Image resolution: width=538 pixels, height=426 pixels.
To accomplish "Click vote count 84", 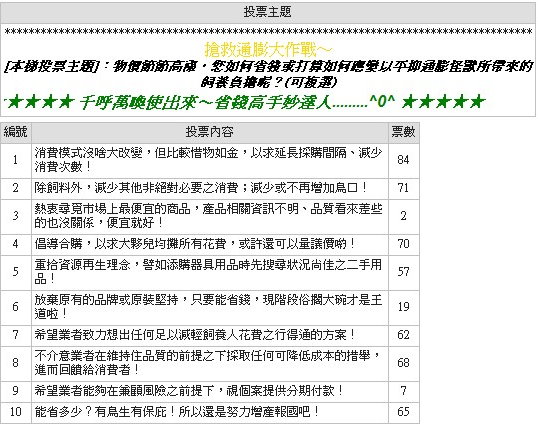I will click(404, 160).
